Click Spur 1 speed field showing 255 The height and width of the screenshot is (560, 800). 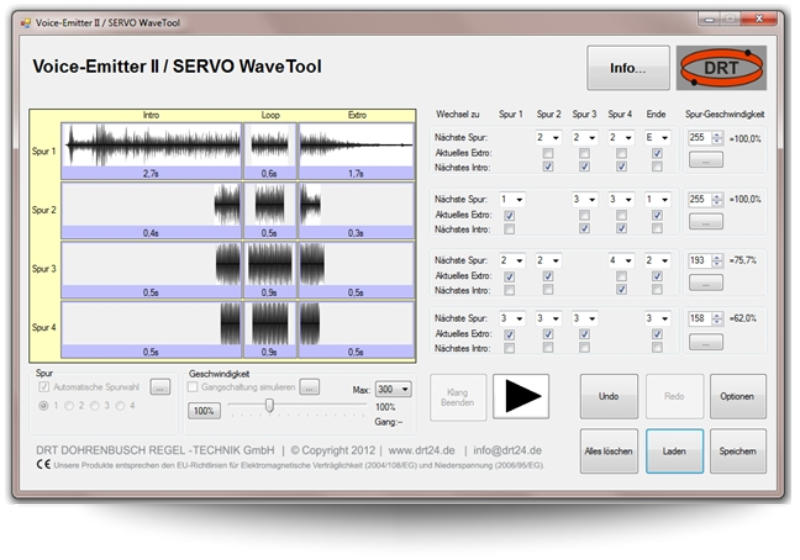pyautogui.click(x=699, y=138)
